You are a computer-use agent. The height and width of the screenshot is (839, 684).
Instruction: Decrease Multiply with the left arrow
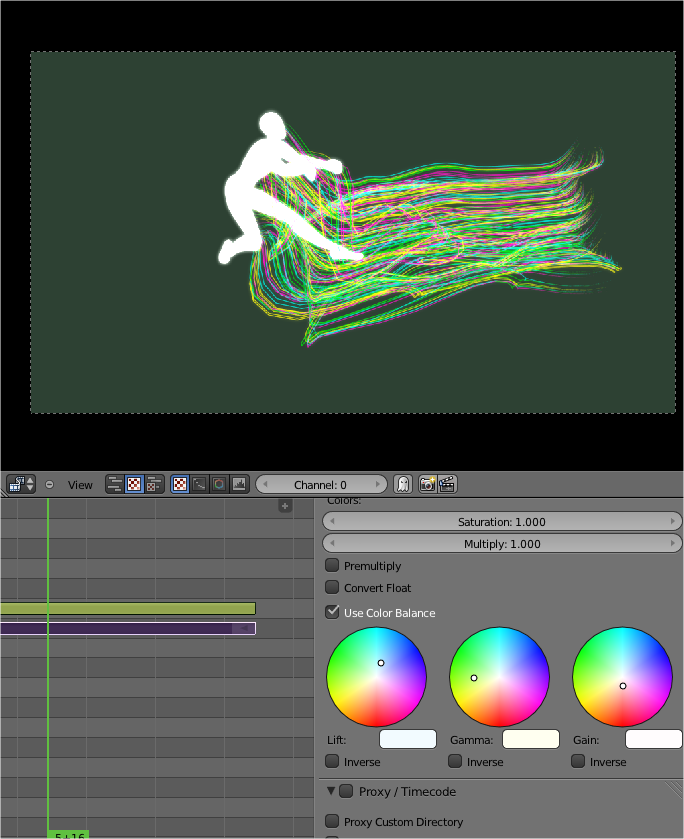tap(332, 544)
